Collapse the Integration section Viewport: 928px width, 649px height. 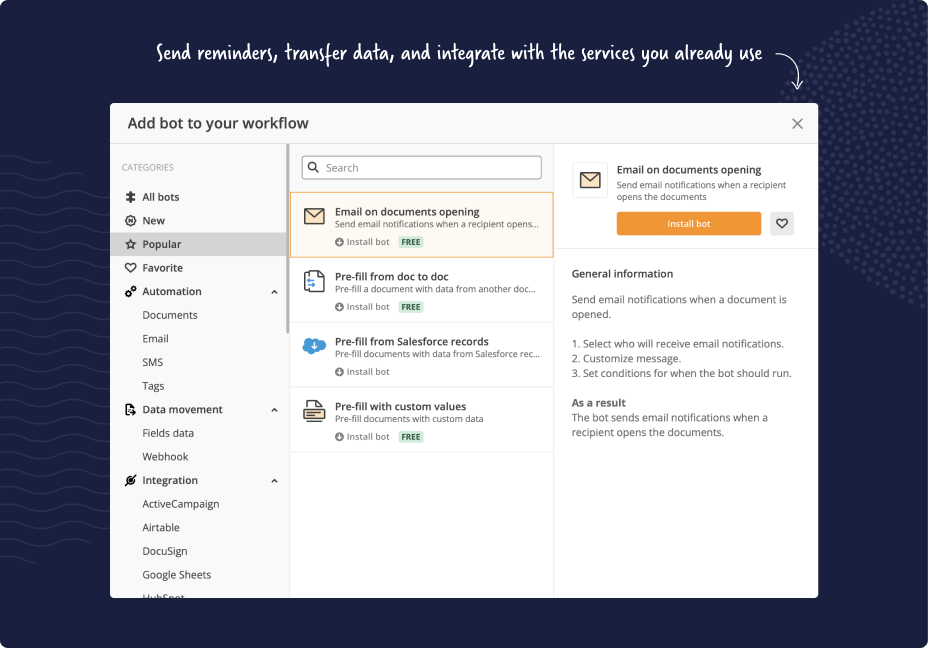pos(274,480)
